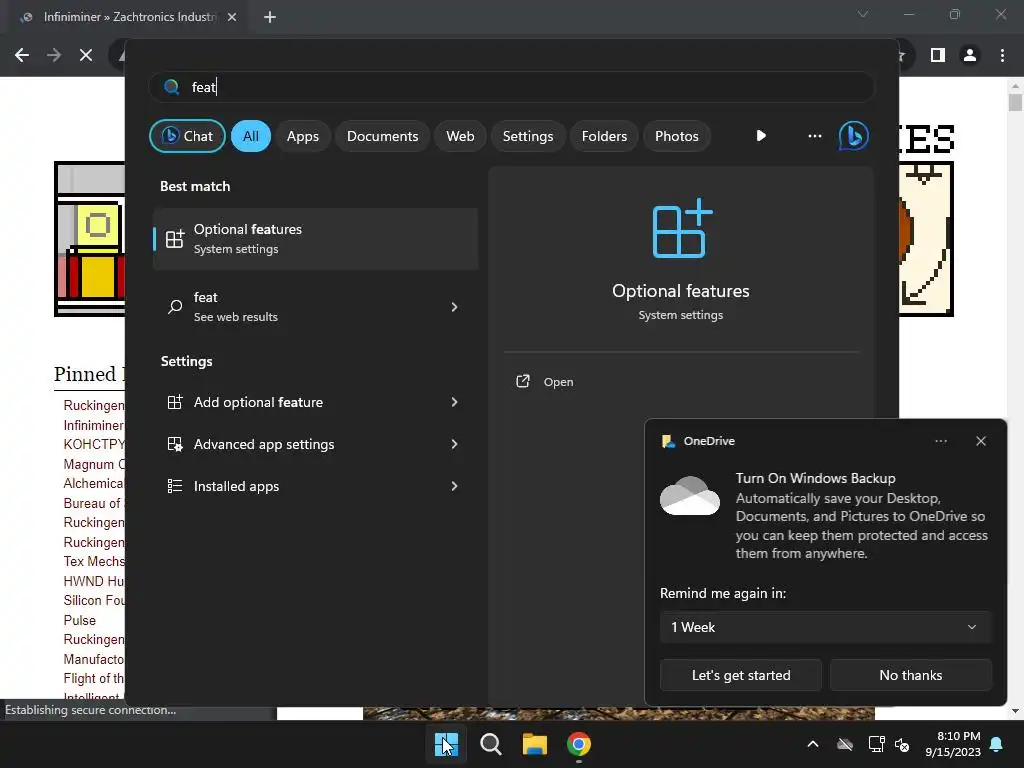Open a new Chrome tab
The height and width of the screenshot is (768, 1024).
point(270,17)
